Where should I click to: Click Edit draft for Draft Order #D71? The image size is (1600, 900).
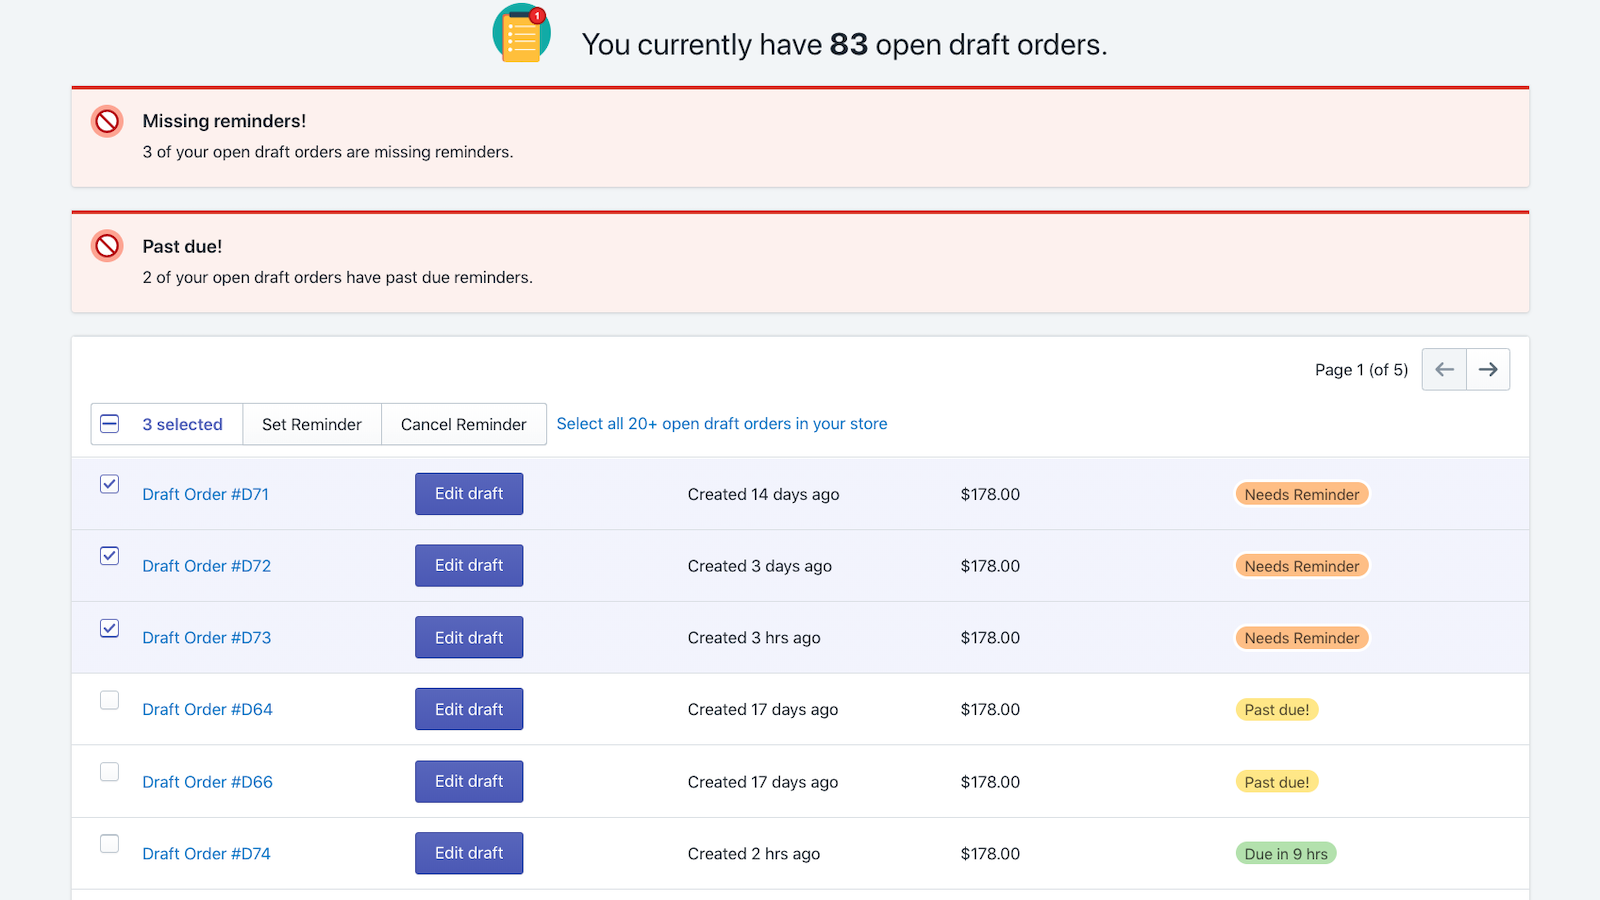pos(469,493)
